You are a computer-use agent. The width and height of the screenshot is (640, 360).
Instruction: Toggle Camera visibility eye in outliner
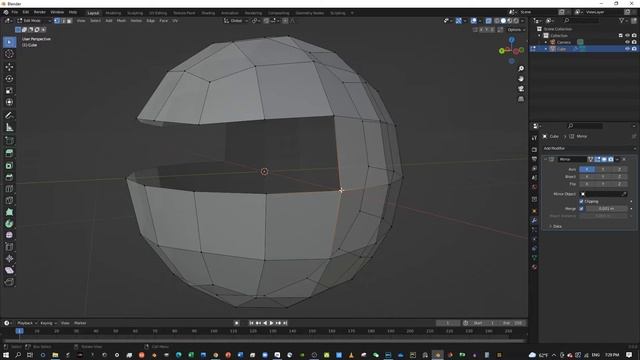coord(627,42)
